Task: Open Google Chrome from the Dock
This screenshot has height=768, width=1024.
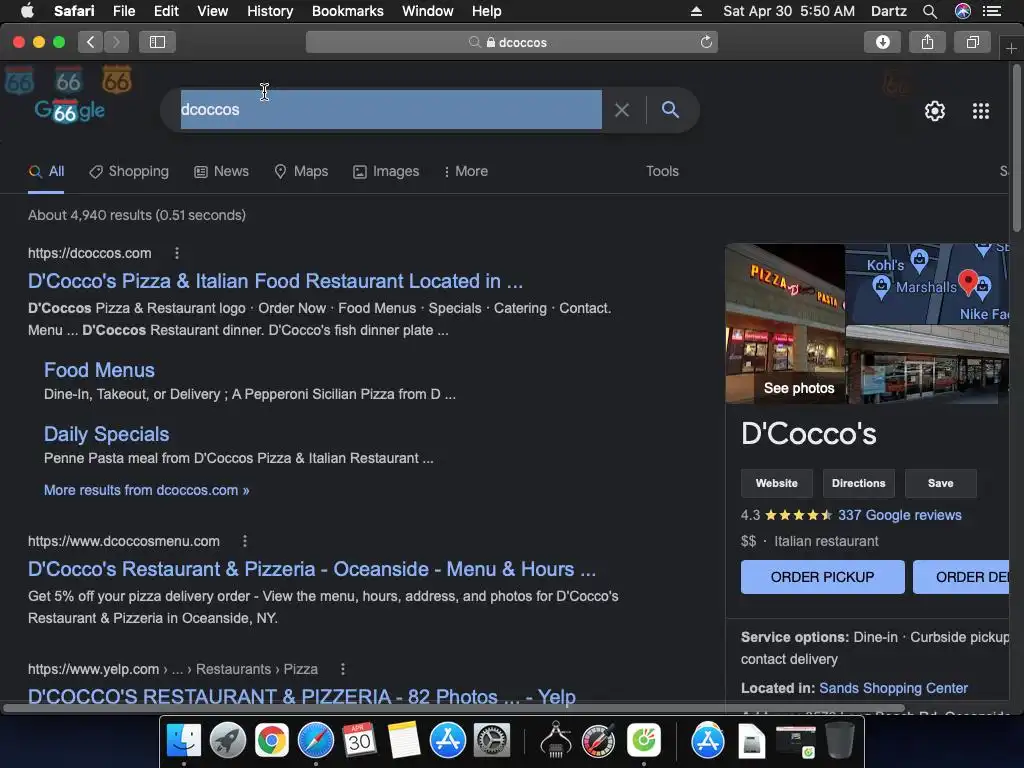Action: (x=272, y=741)
